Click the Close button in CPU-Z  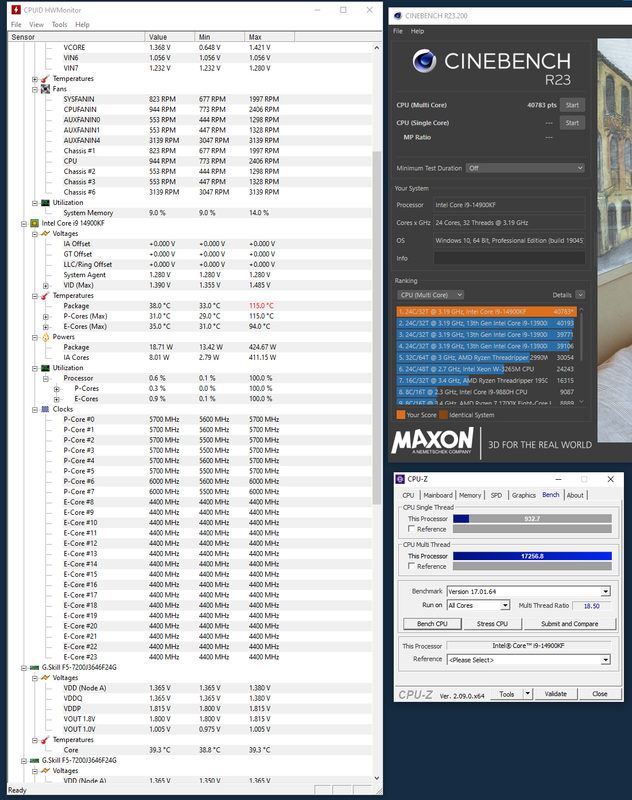(600, 694)
